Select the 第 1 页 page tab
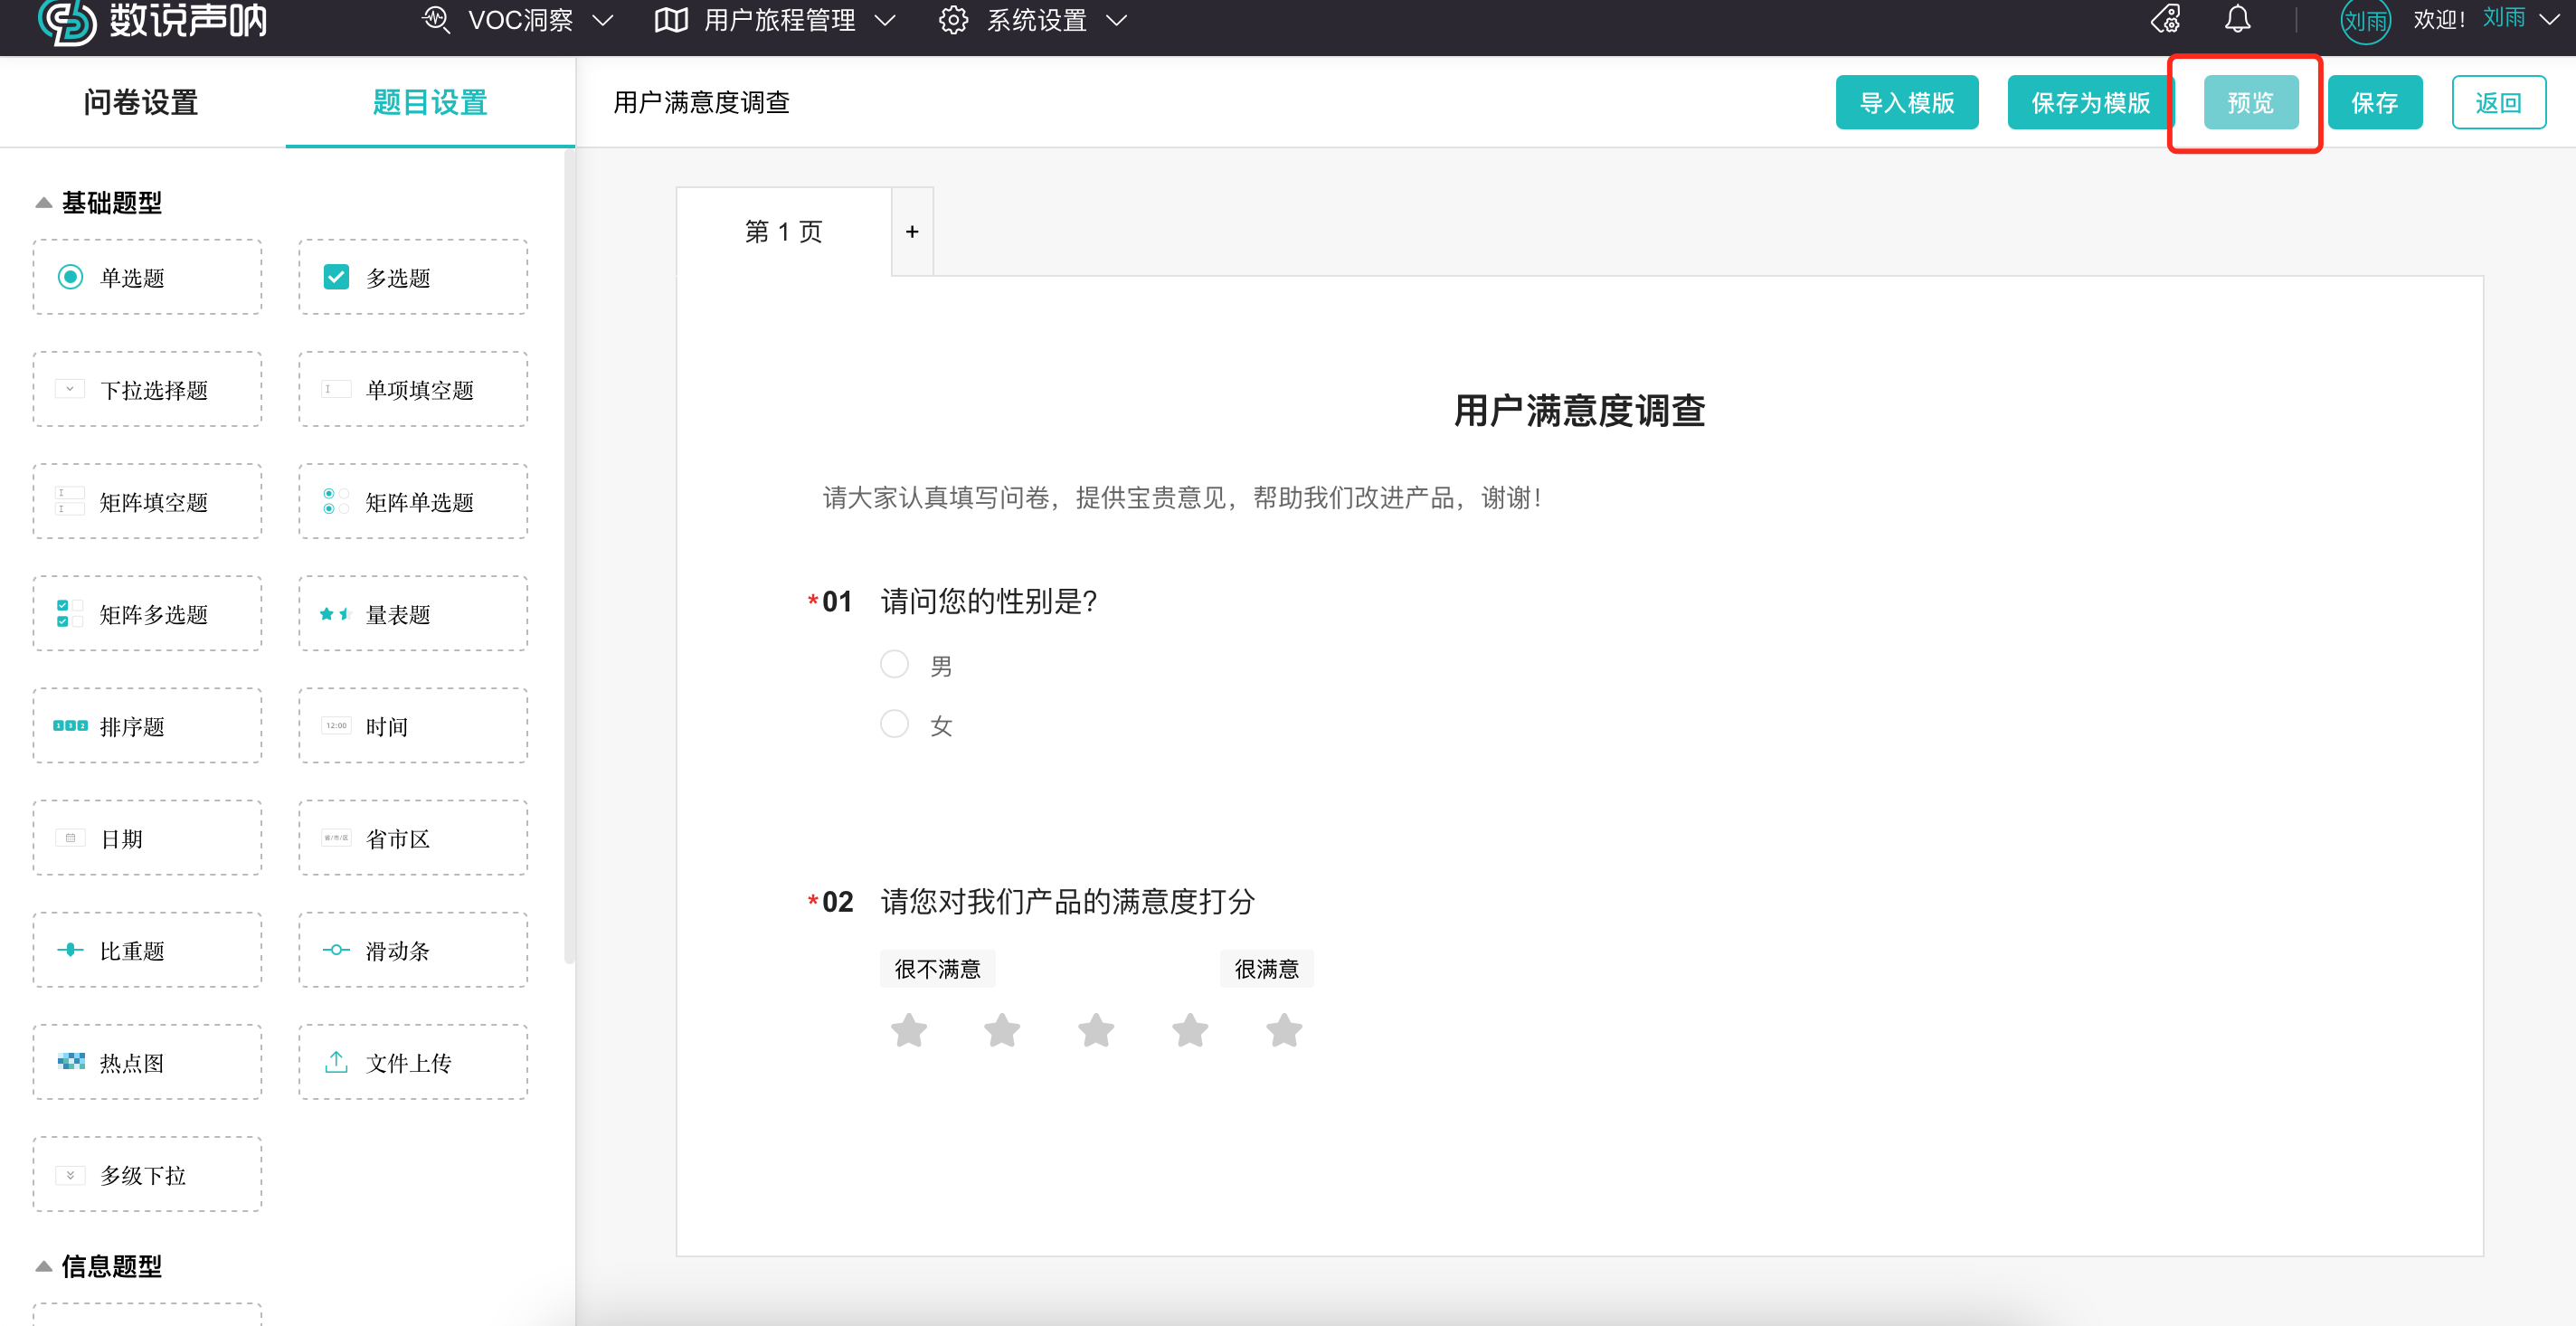The height and width of the screenshot is (1326, 2576). pyautogui.click(x=783, y=231)
